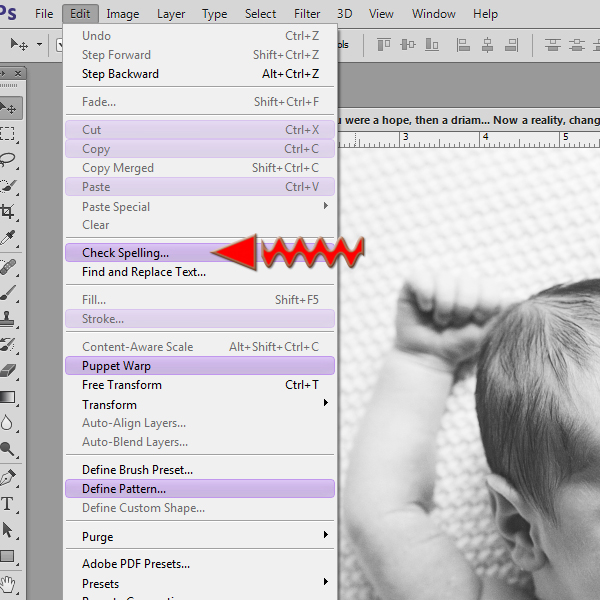The width and height of the screenshot is (600, 600).
Task: Open the Filter menu
Action: (307, 14)
